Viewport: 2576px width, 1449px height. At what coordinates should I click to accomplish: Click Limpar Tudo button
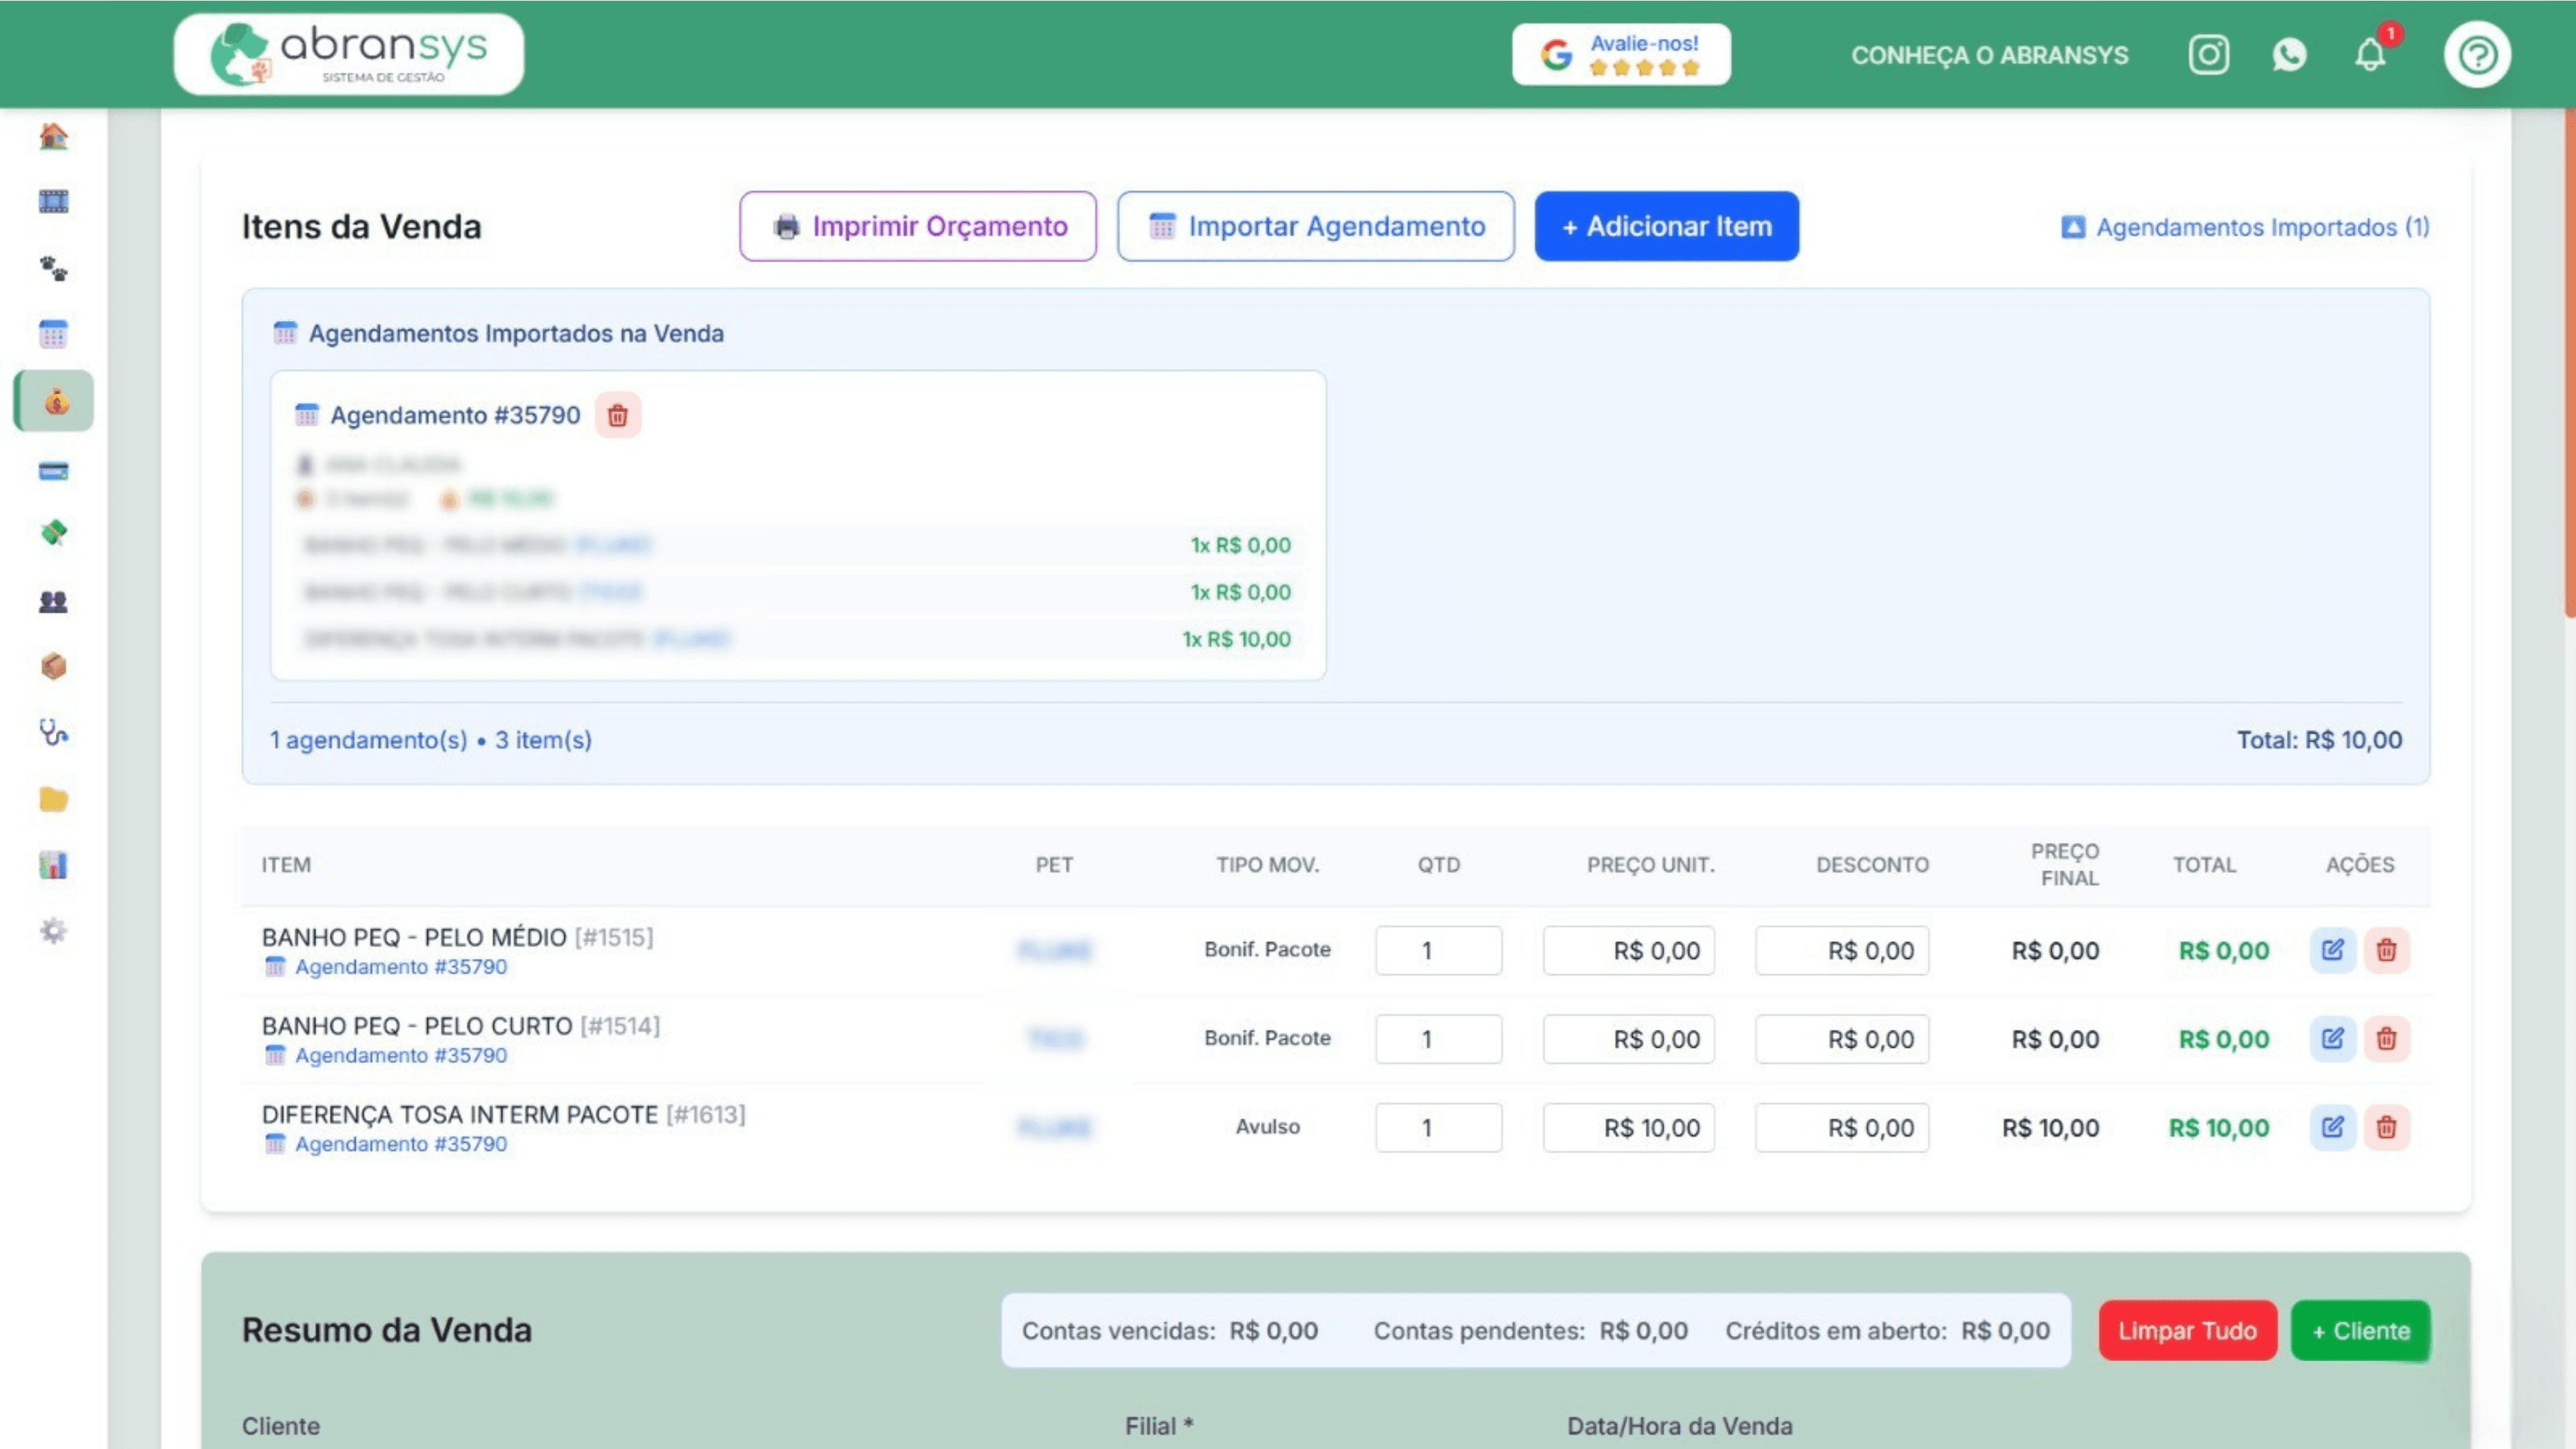pos(2187,1330)
